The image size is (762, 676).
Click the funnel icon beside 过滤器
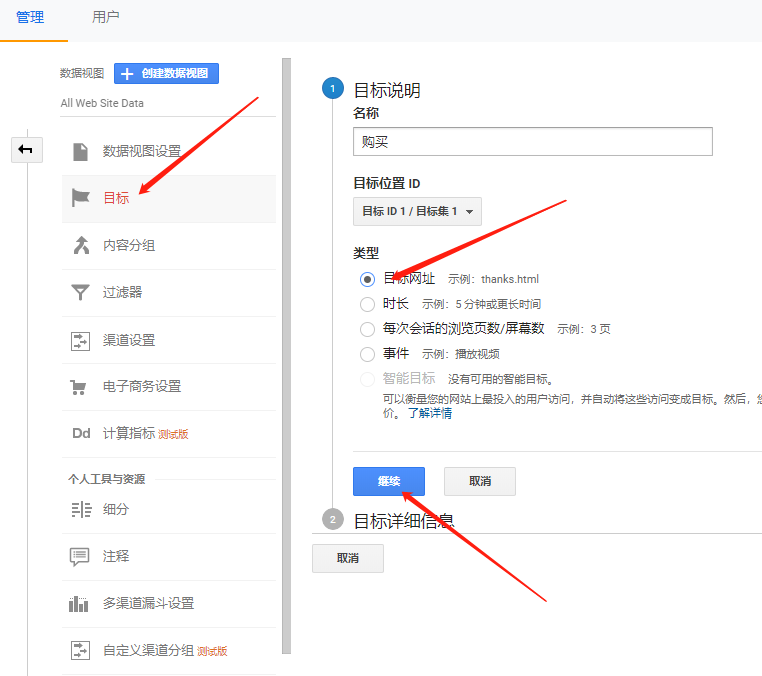click(x=80, y=293)
